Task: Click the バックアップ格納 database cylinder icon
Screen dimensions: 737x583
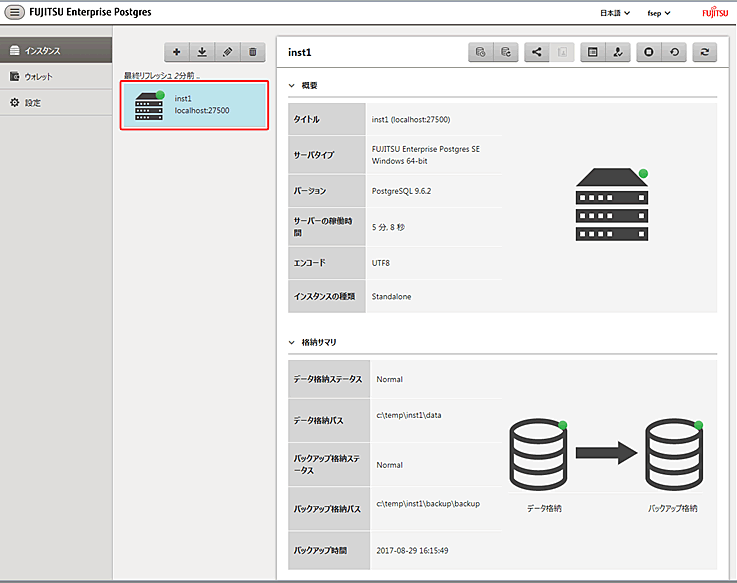Action: (674, 454)
